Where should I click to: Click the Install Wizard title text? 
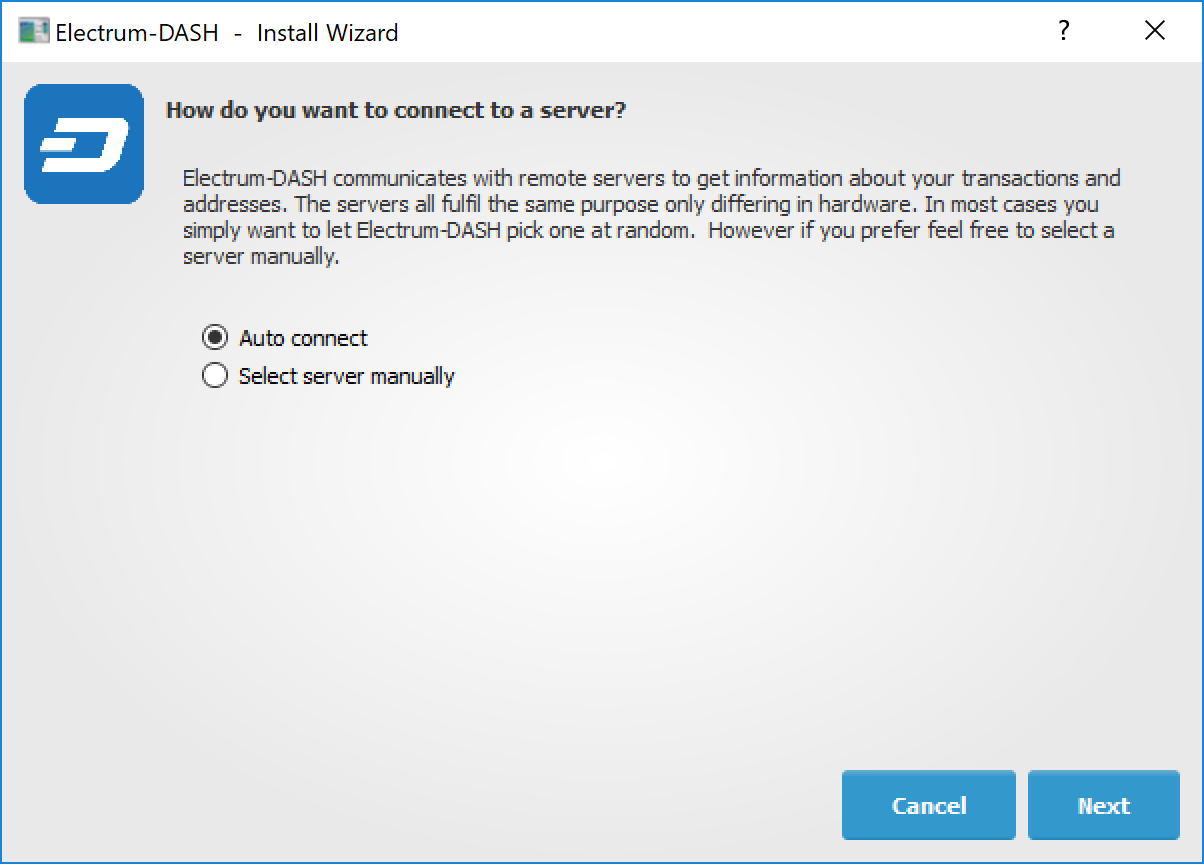point(327,33)
